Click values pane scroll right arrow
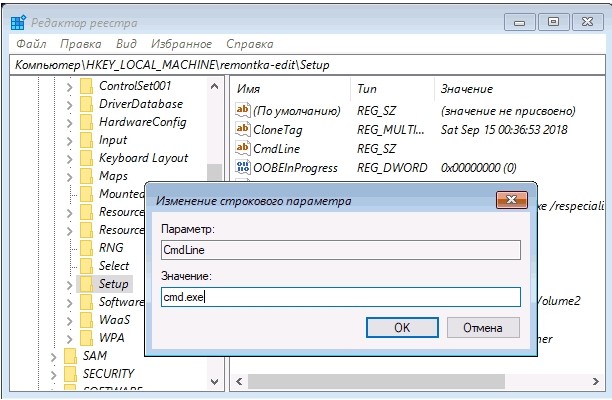Screen dimensions: 612x400 point(596,381)
